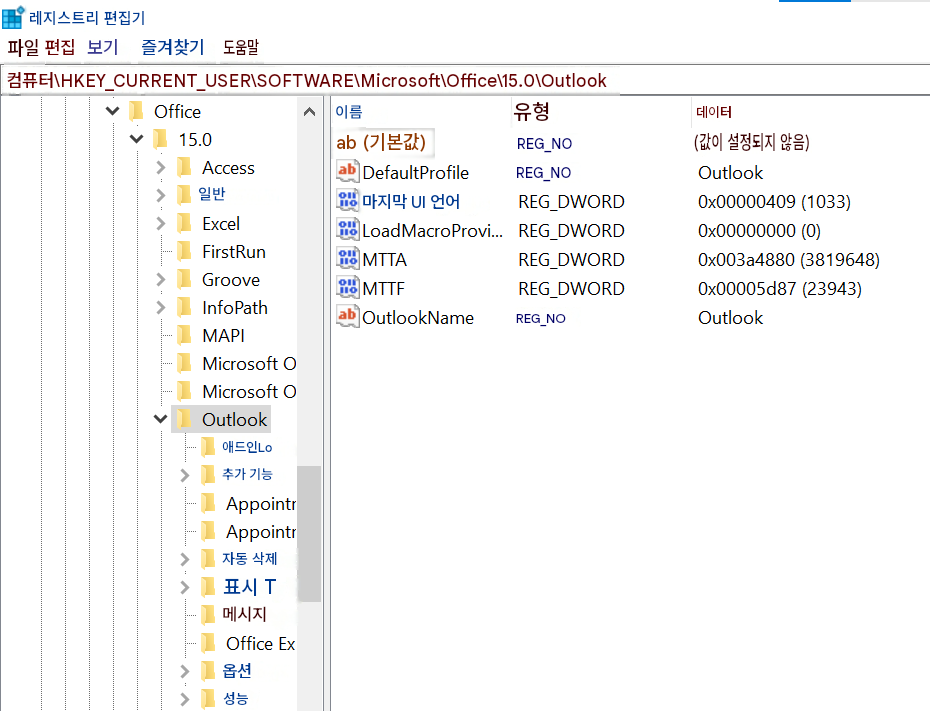Click the 일반 folder icon
Viewport: 930px width, 711px height.
[184, 195]
